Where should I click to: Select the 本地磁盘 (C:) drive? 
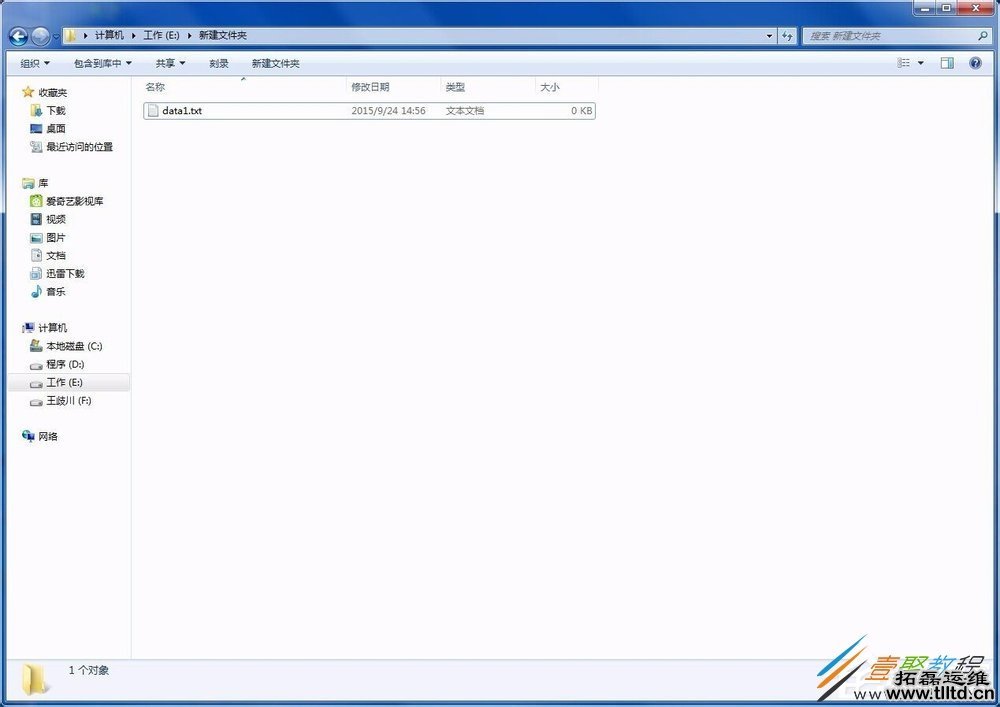(68, 346)
